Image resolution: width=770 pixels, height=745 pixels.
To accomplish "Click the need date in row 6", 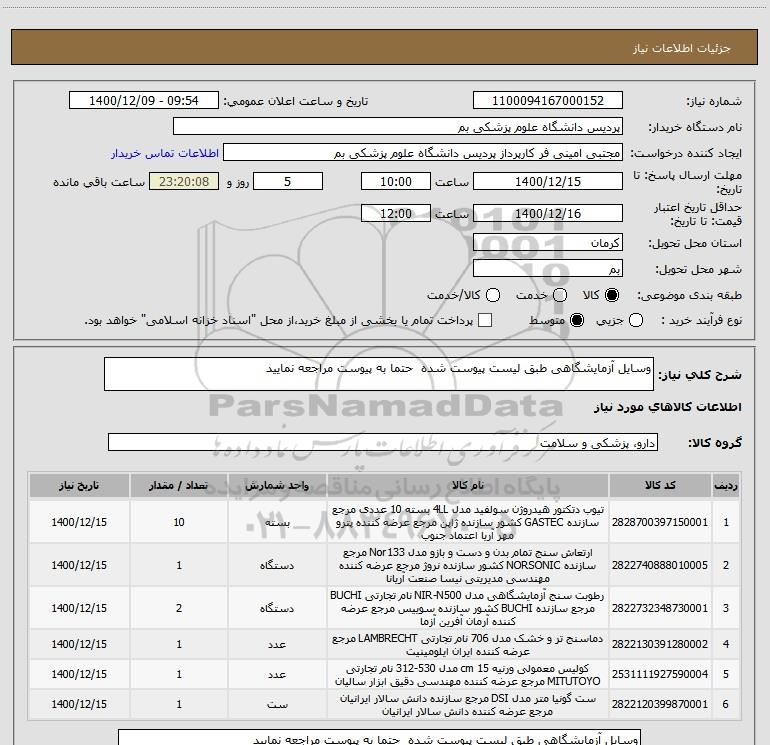I will tap(79, 704).
